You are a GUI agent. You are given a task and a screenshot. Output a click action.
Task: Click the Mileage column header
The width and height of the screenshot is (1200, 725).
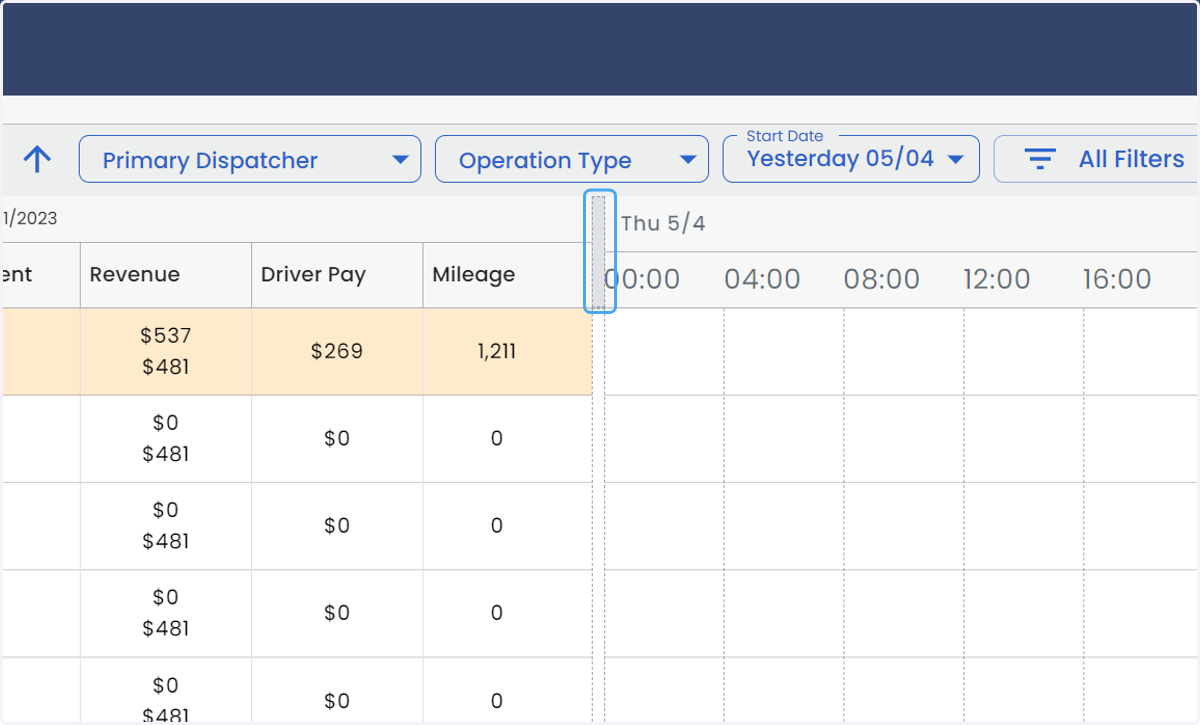coord(507,275)
